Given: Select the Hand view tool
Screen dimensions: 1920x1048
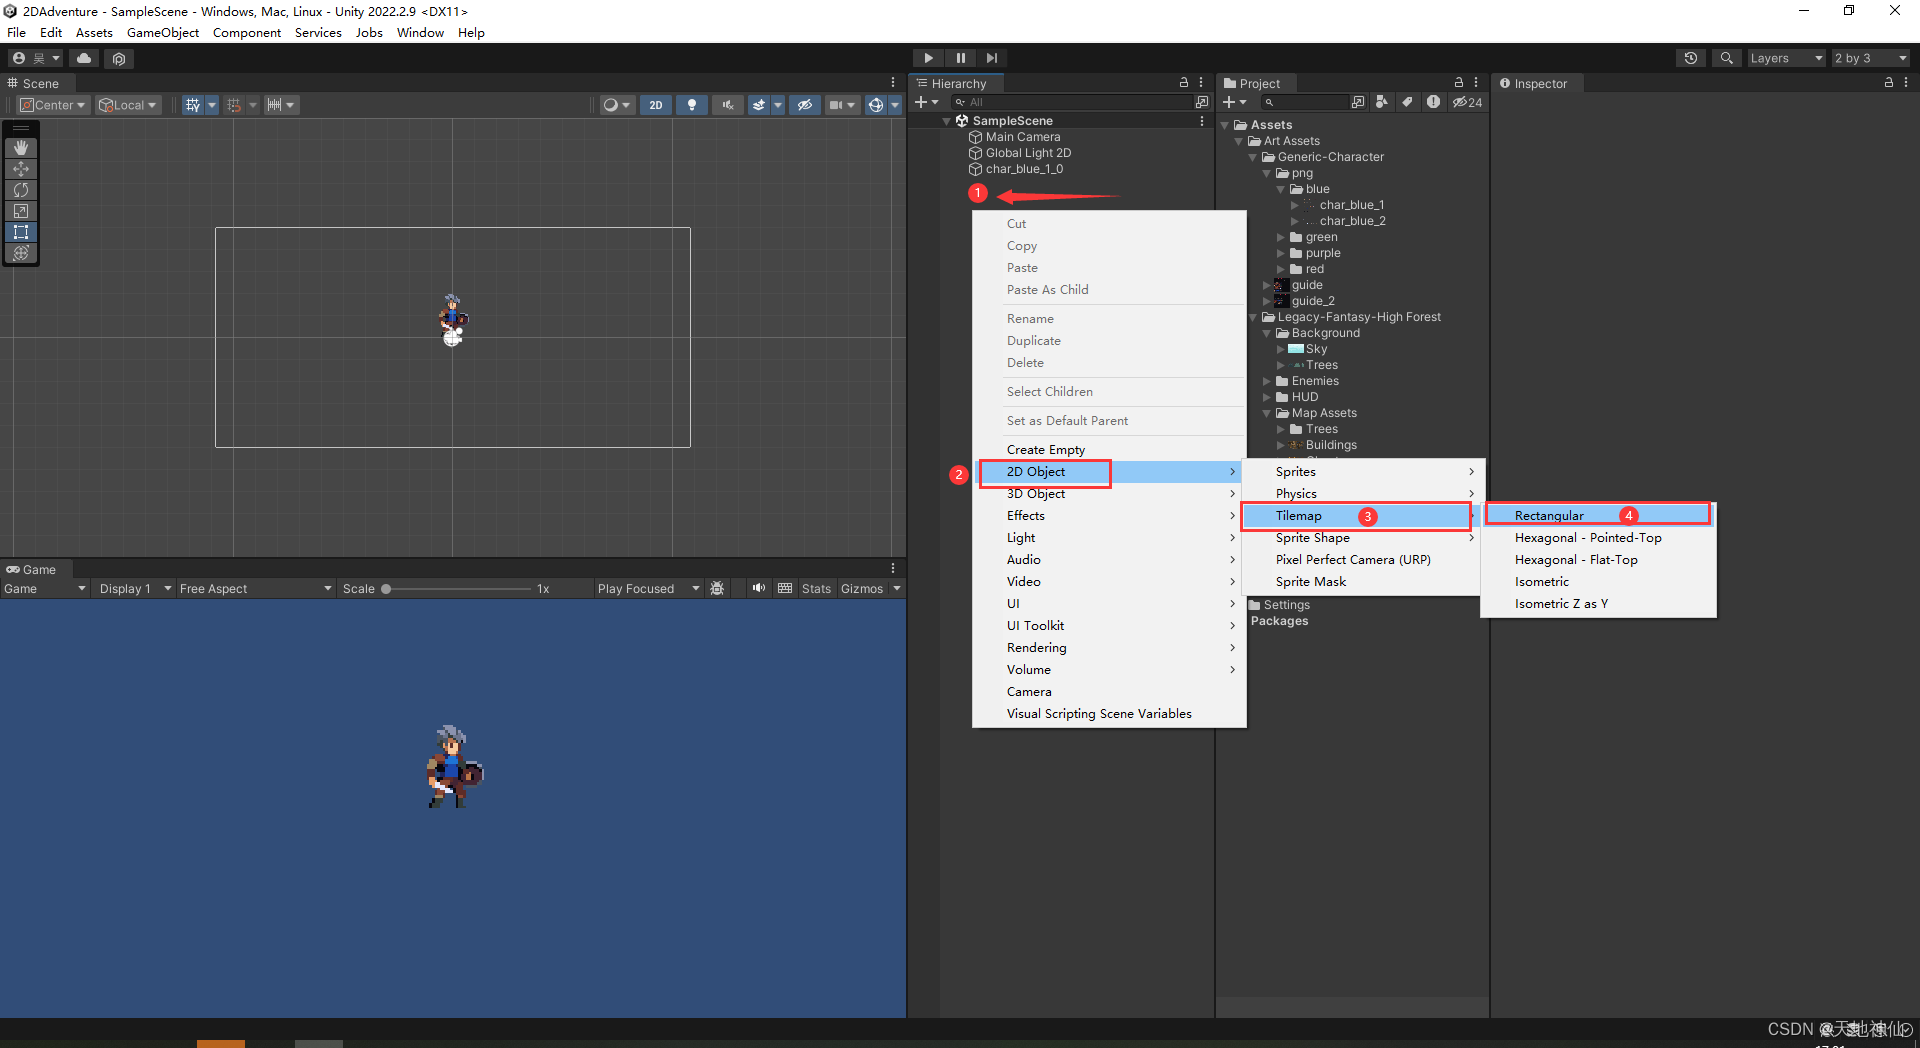Looking at the screenshot, I should coord(21,148).
